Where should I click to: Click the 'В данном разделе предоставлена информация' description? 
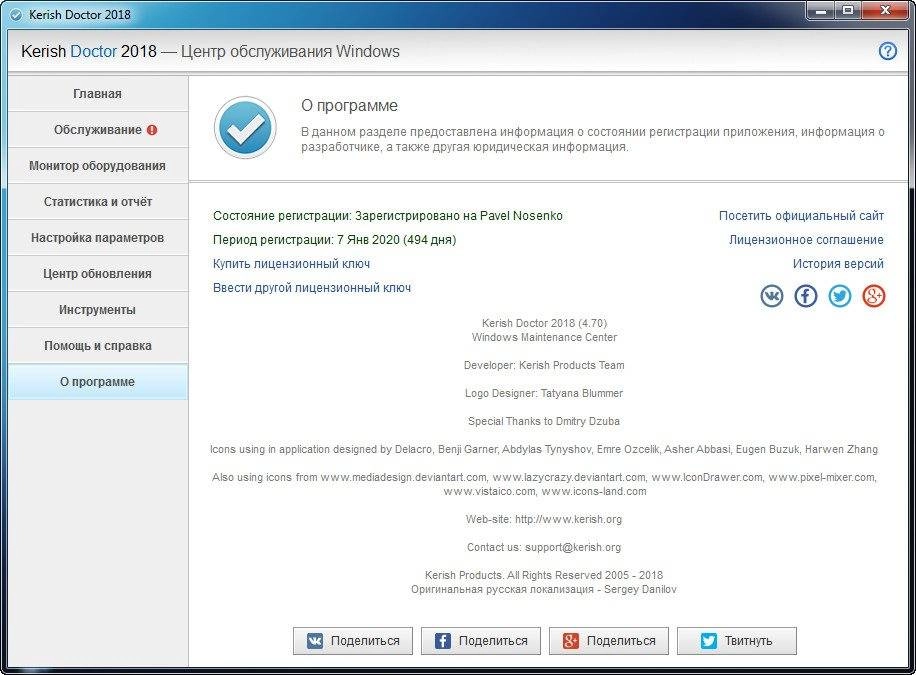point(593,139)
